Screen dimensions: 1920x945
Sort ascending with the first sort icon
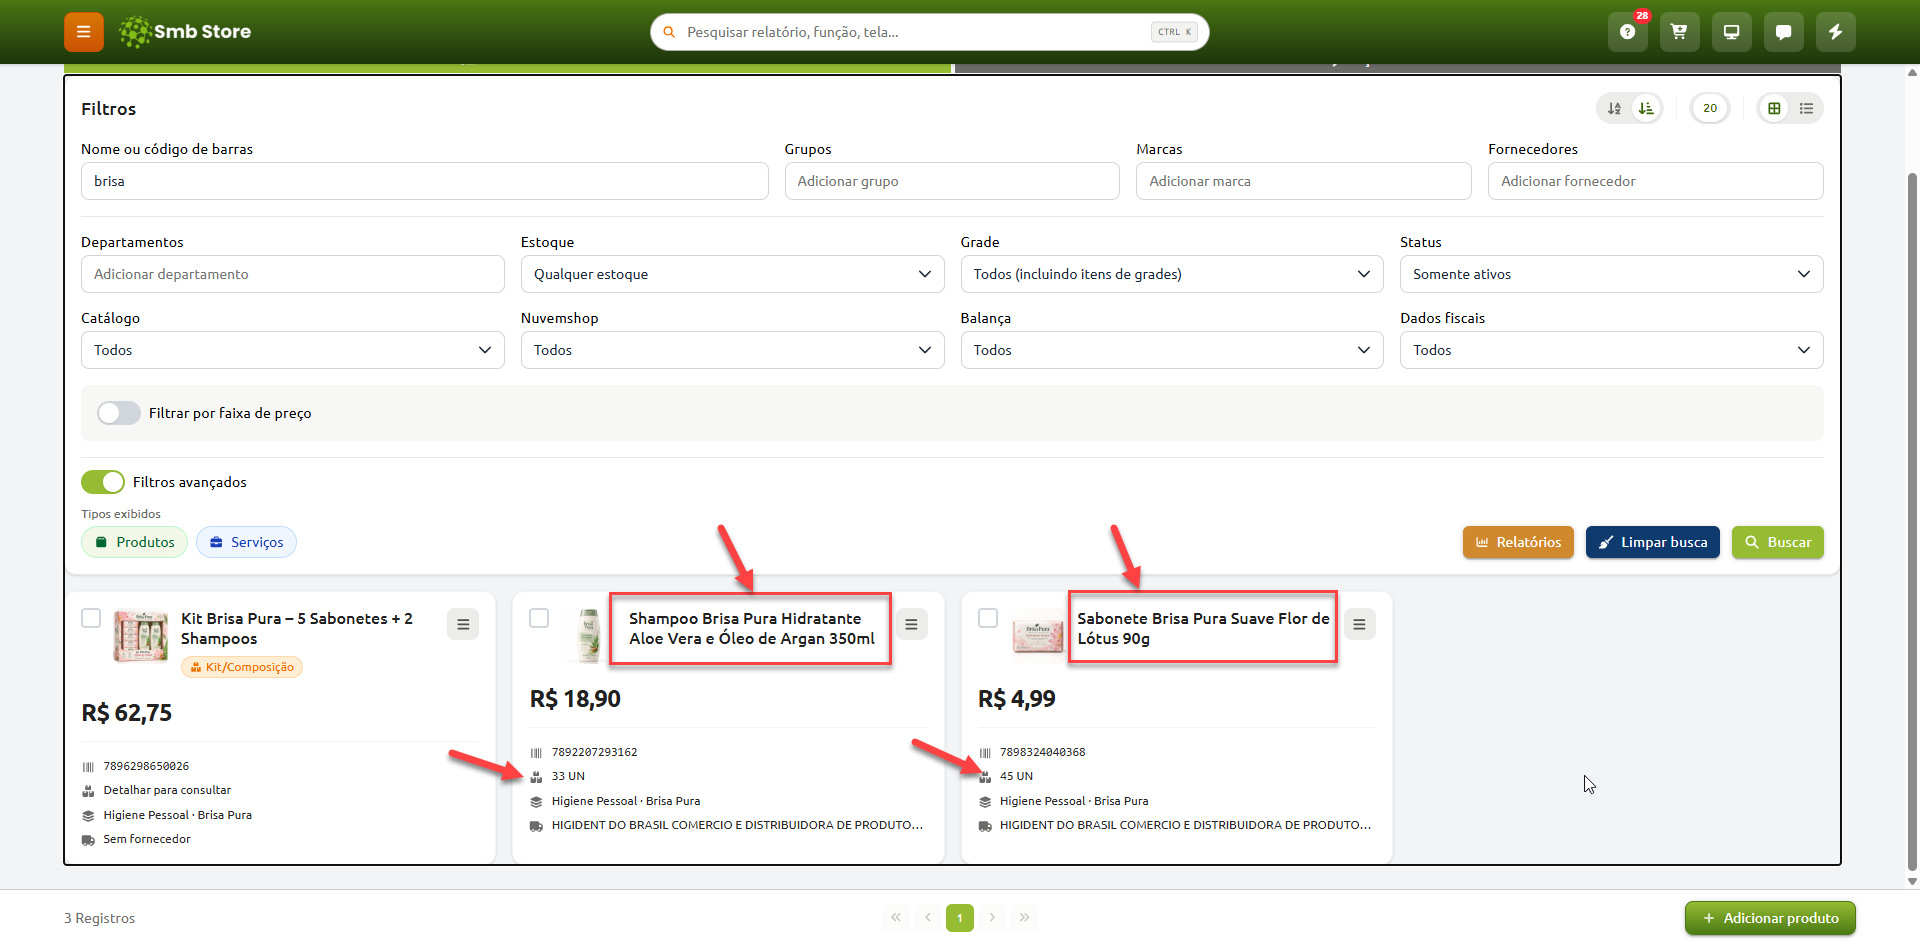(x=1614, y=108)
